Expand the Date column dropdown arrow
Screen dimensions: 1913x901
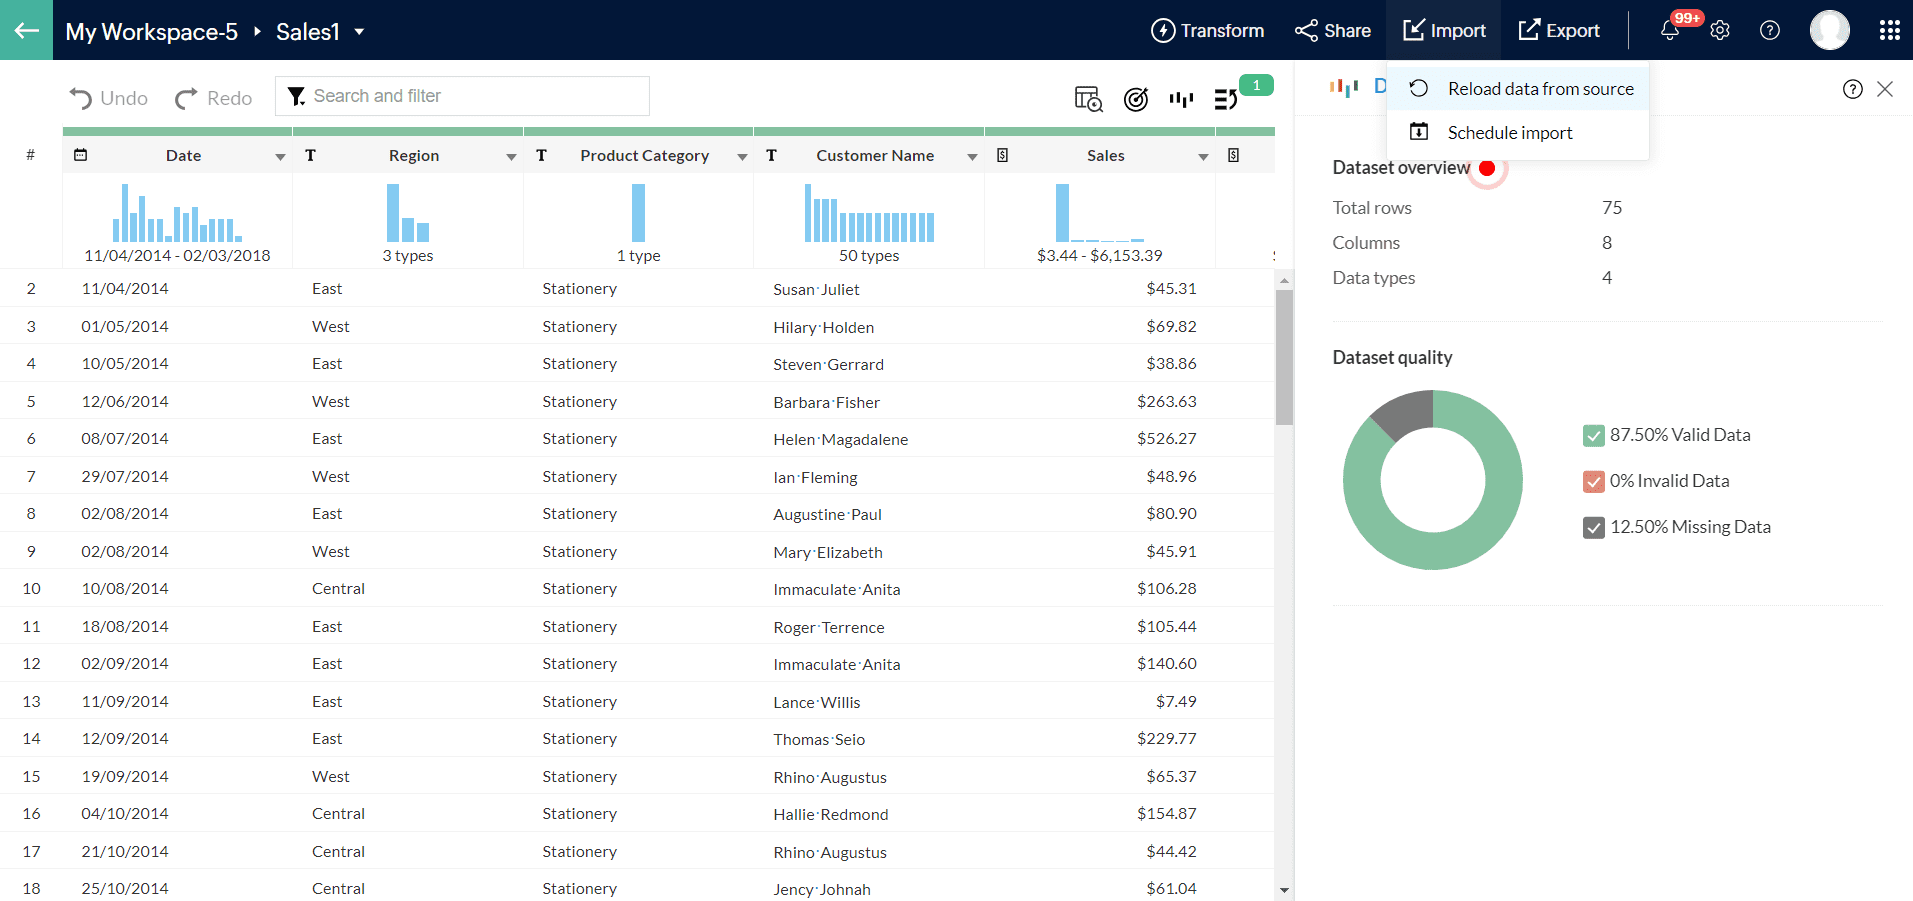click(280, 157)
